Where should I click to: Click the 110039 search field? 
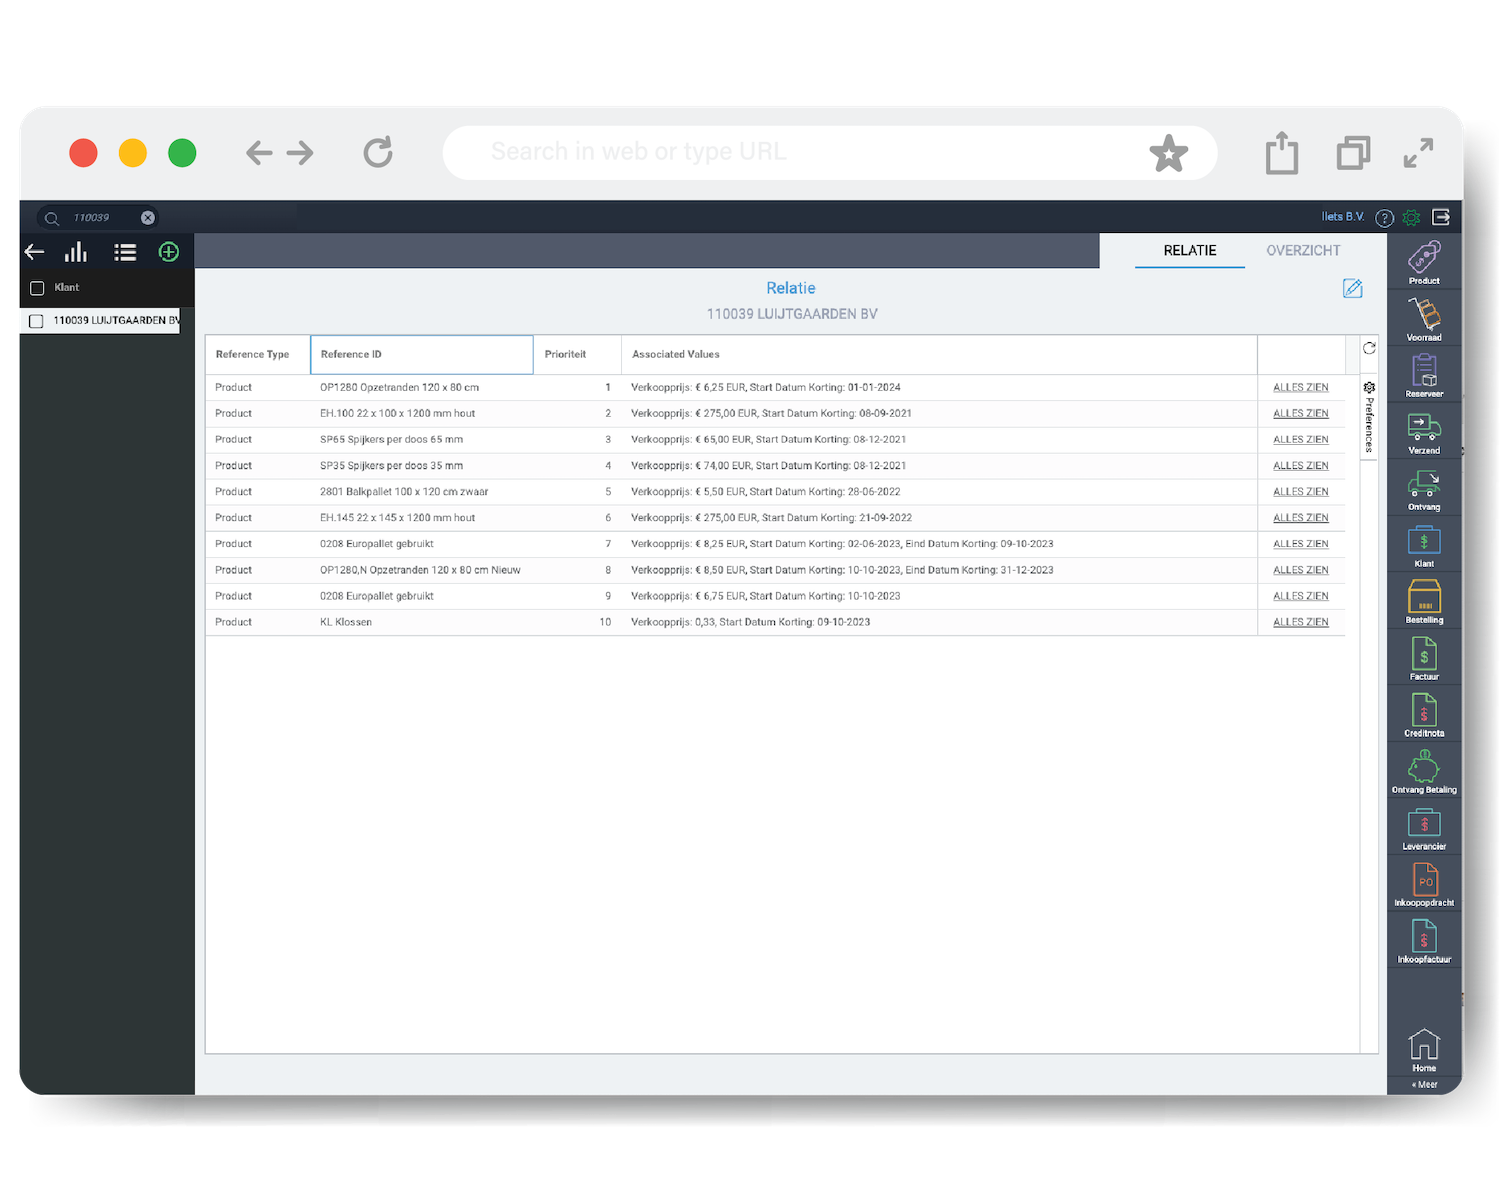pyautogui.click(x=98, y=218)
